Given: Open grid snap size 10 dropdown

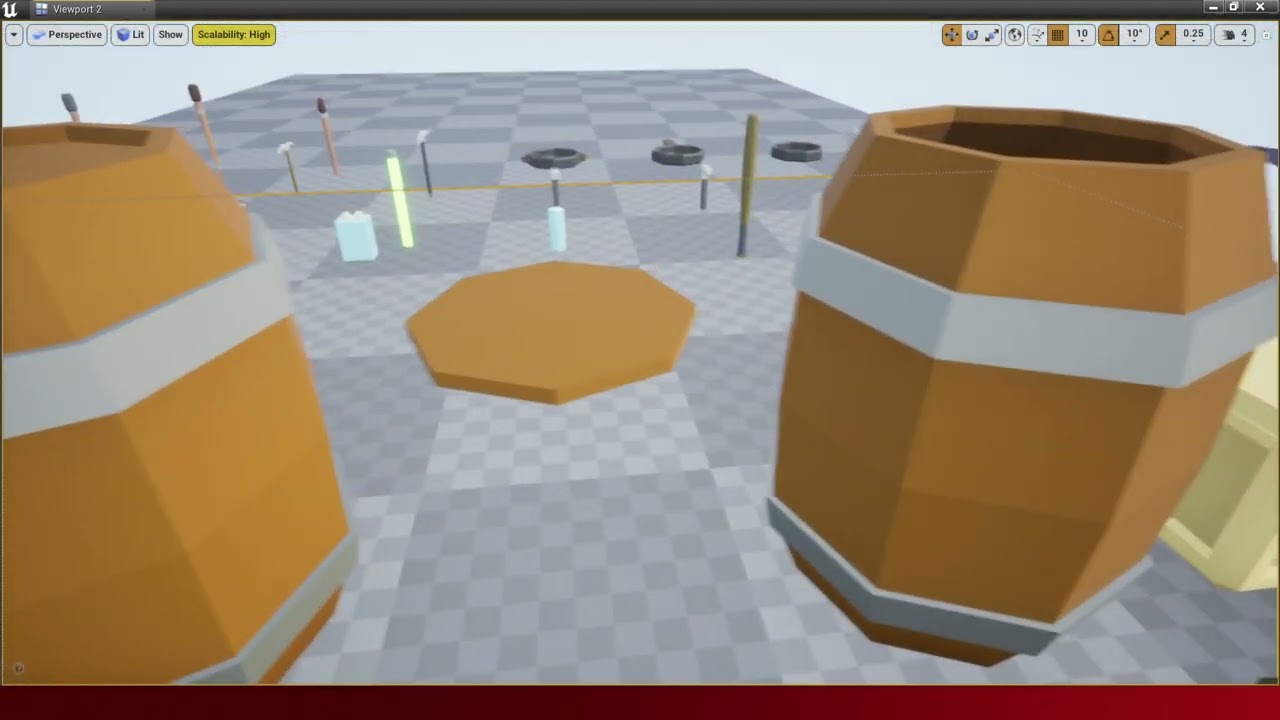Looking at the screenshot, I should [x=1081, y=35].
